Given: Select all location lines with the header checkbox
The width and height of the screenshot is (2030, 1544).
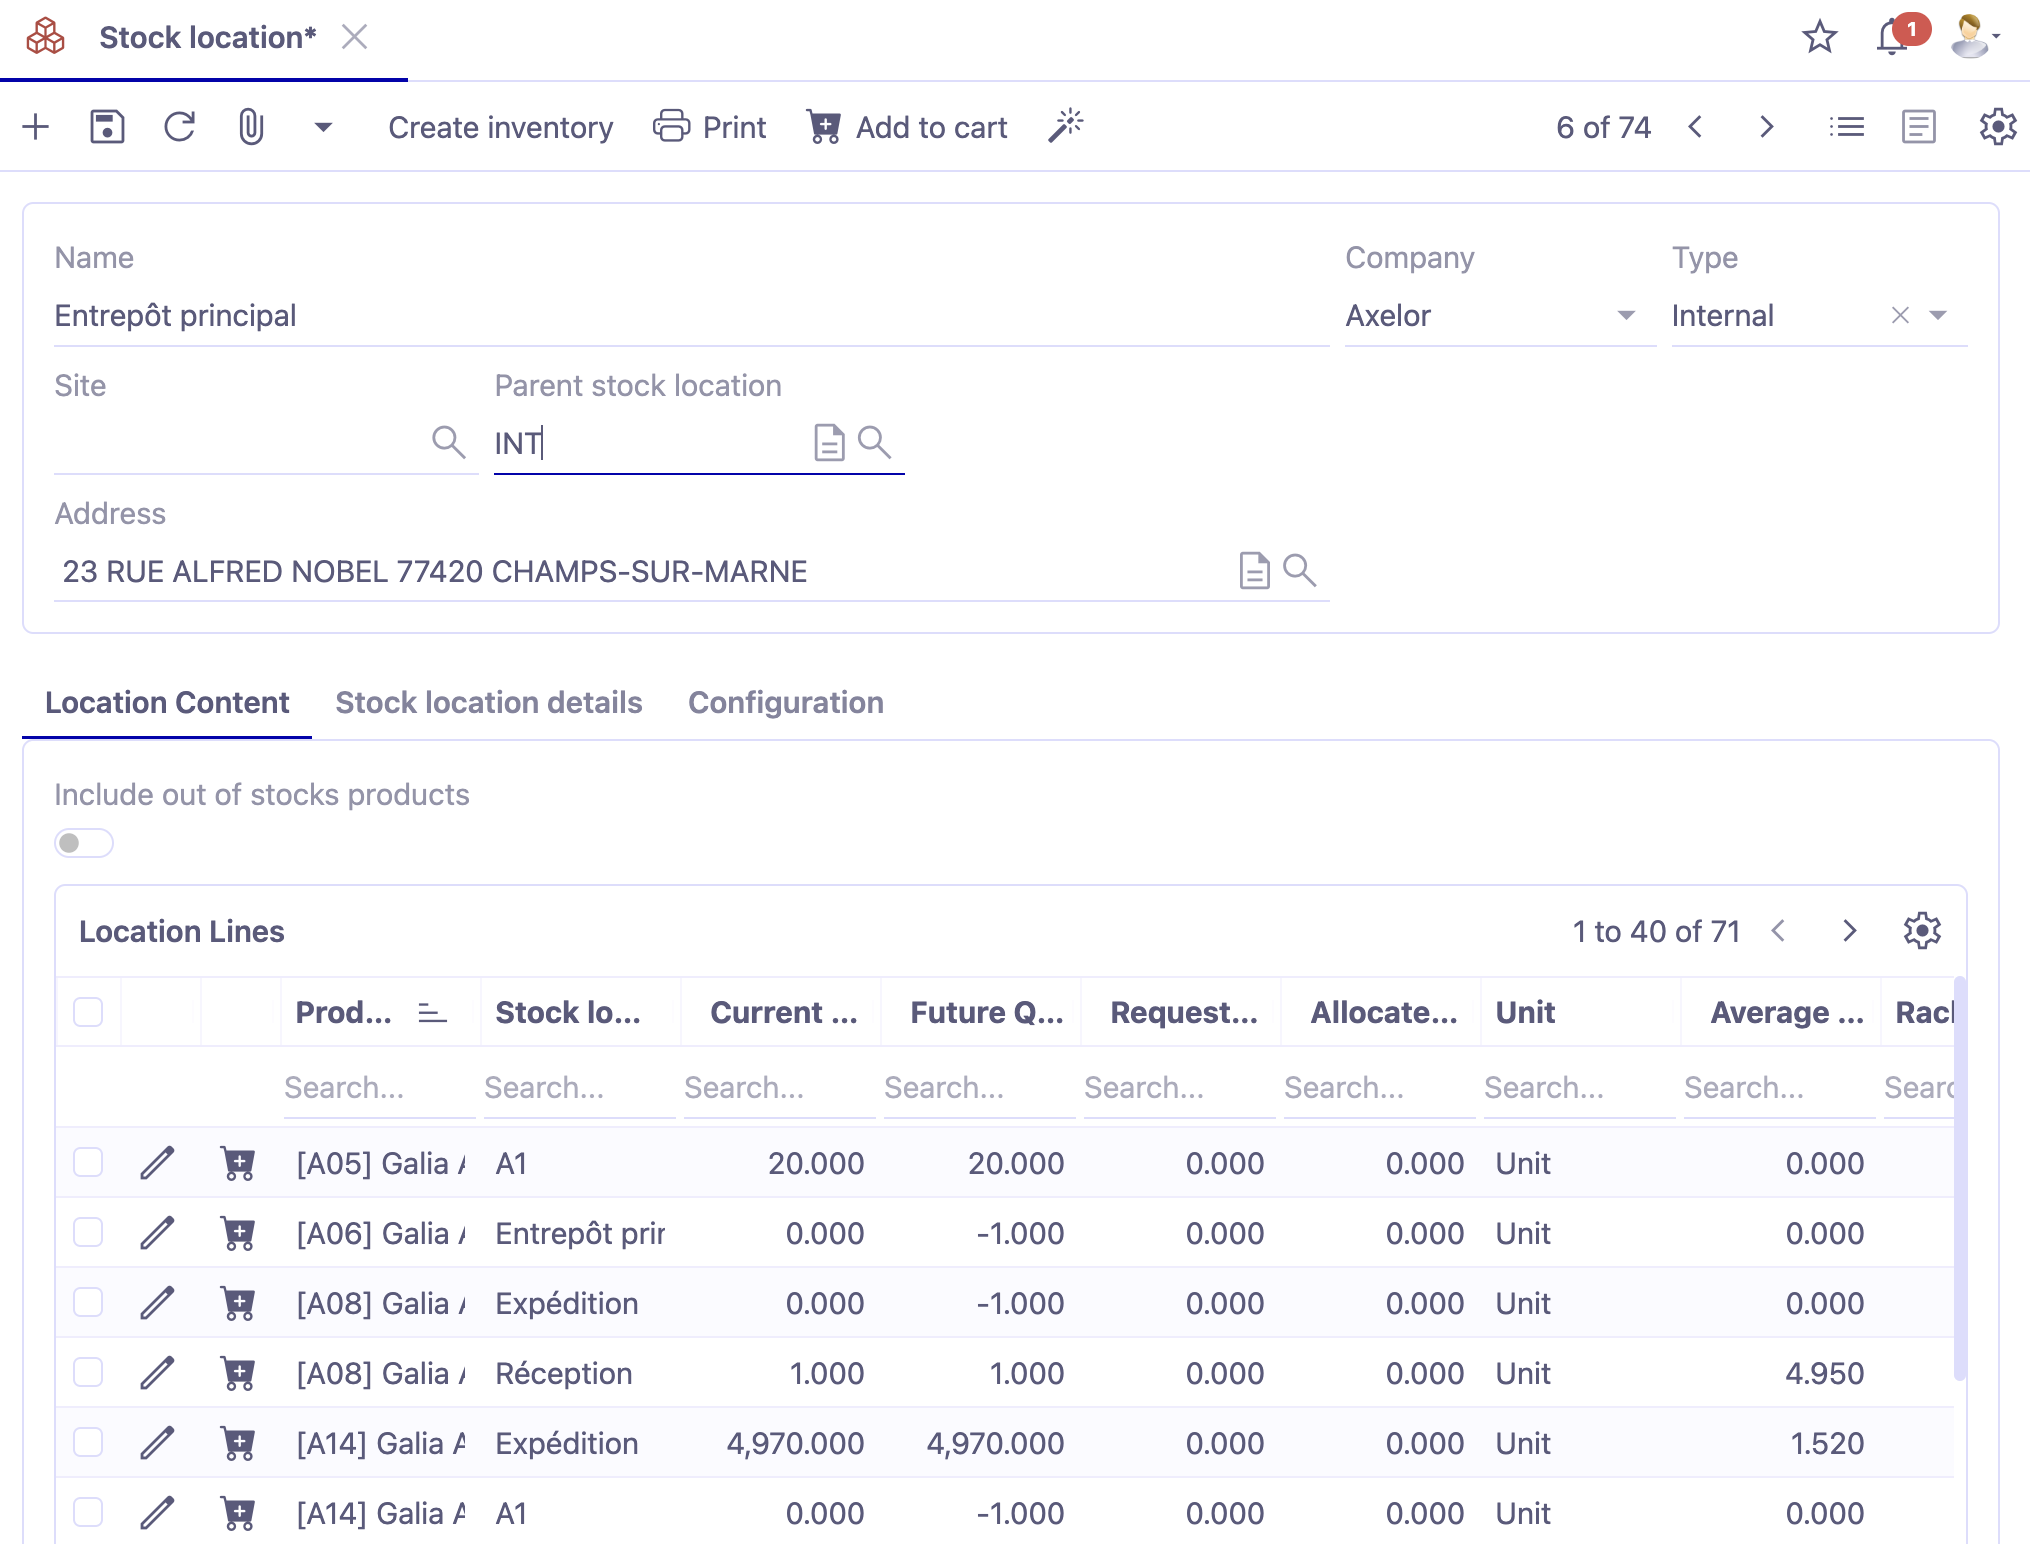Looking at the screenshot, I should tap(88, 1012).
